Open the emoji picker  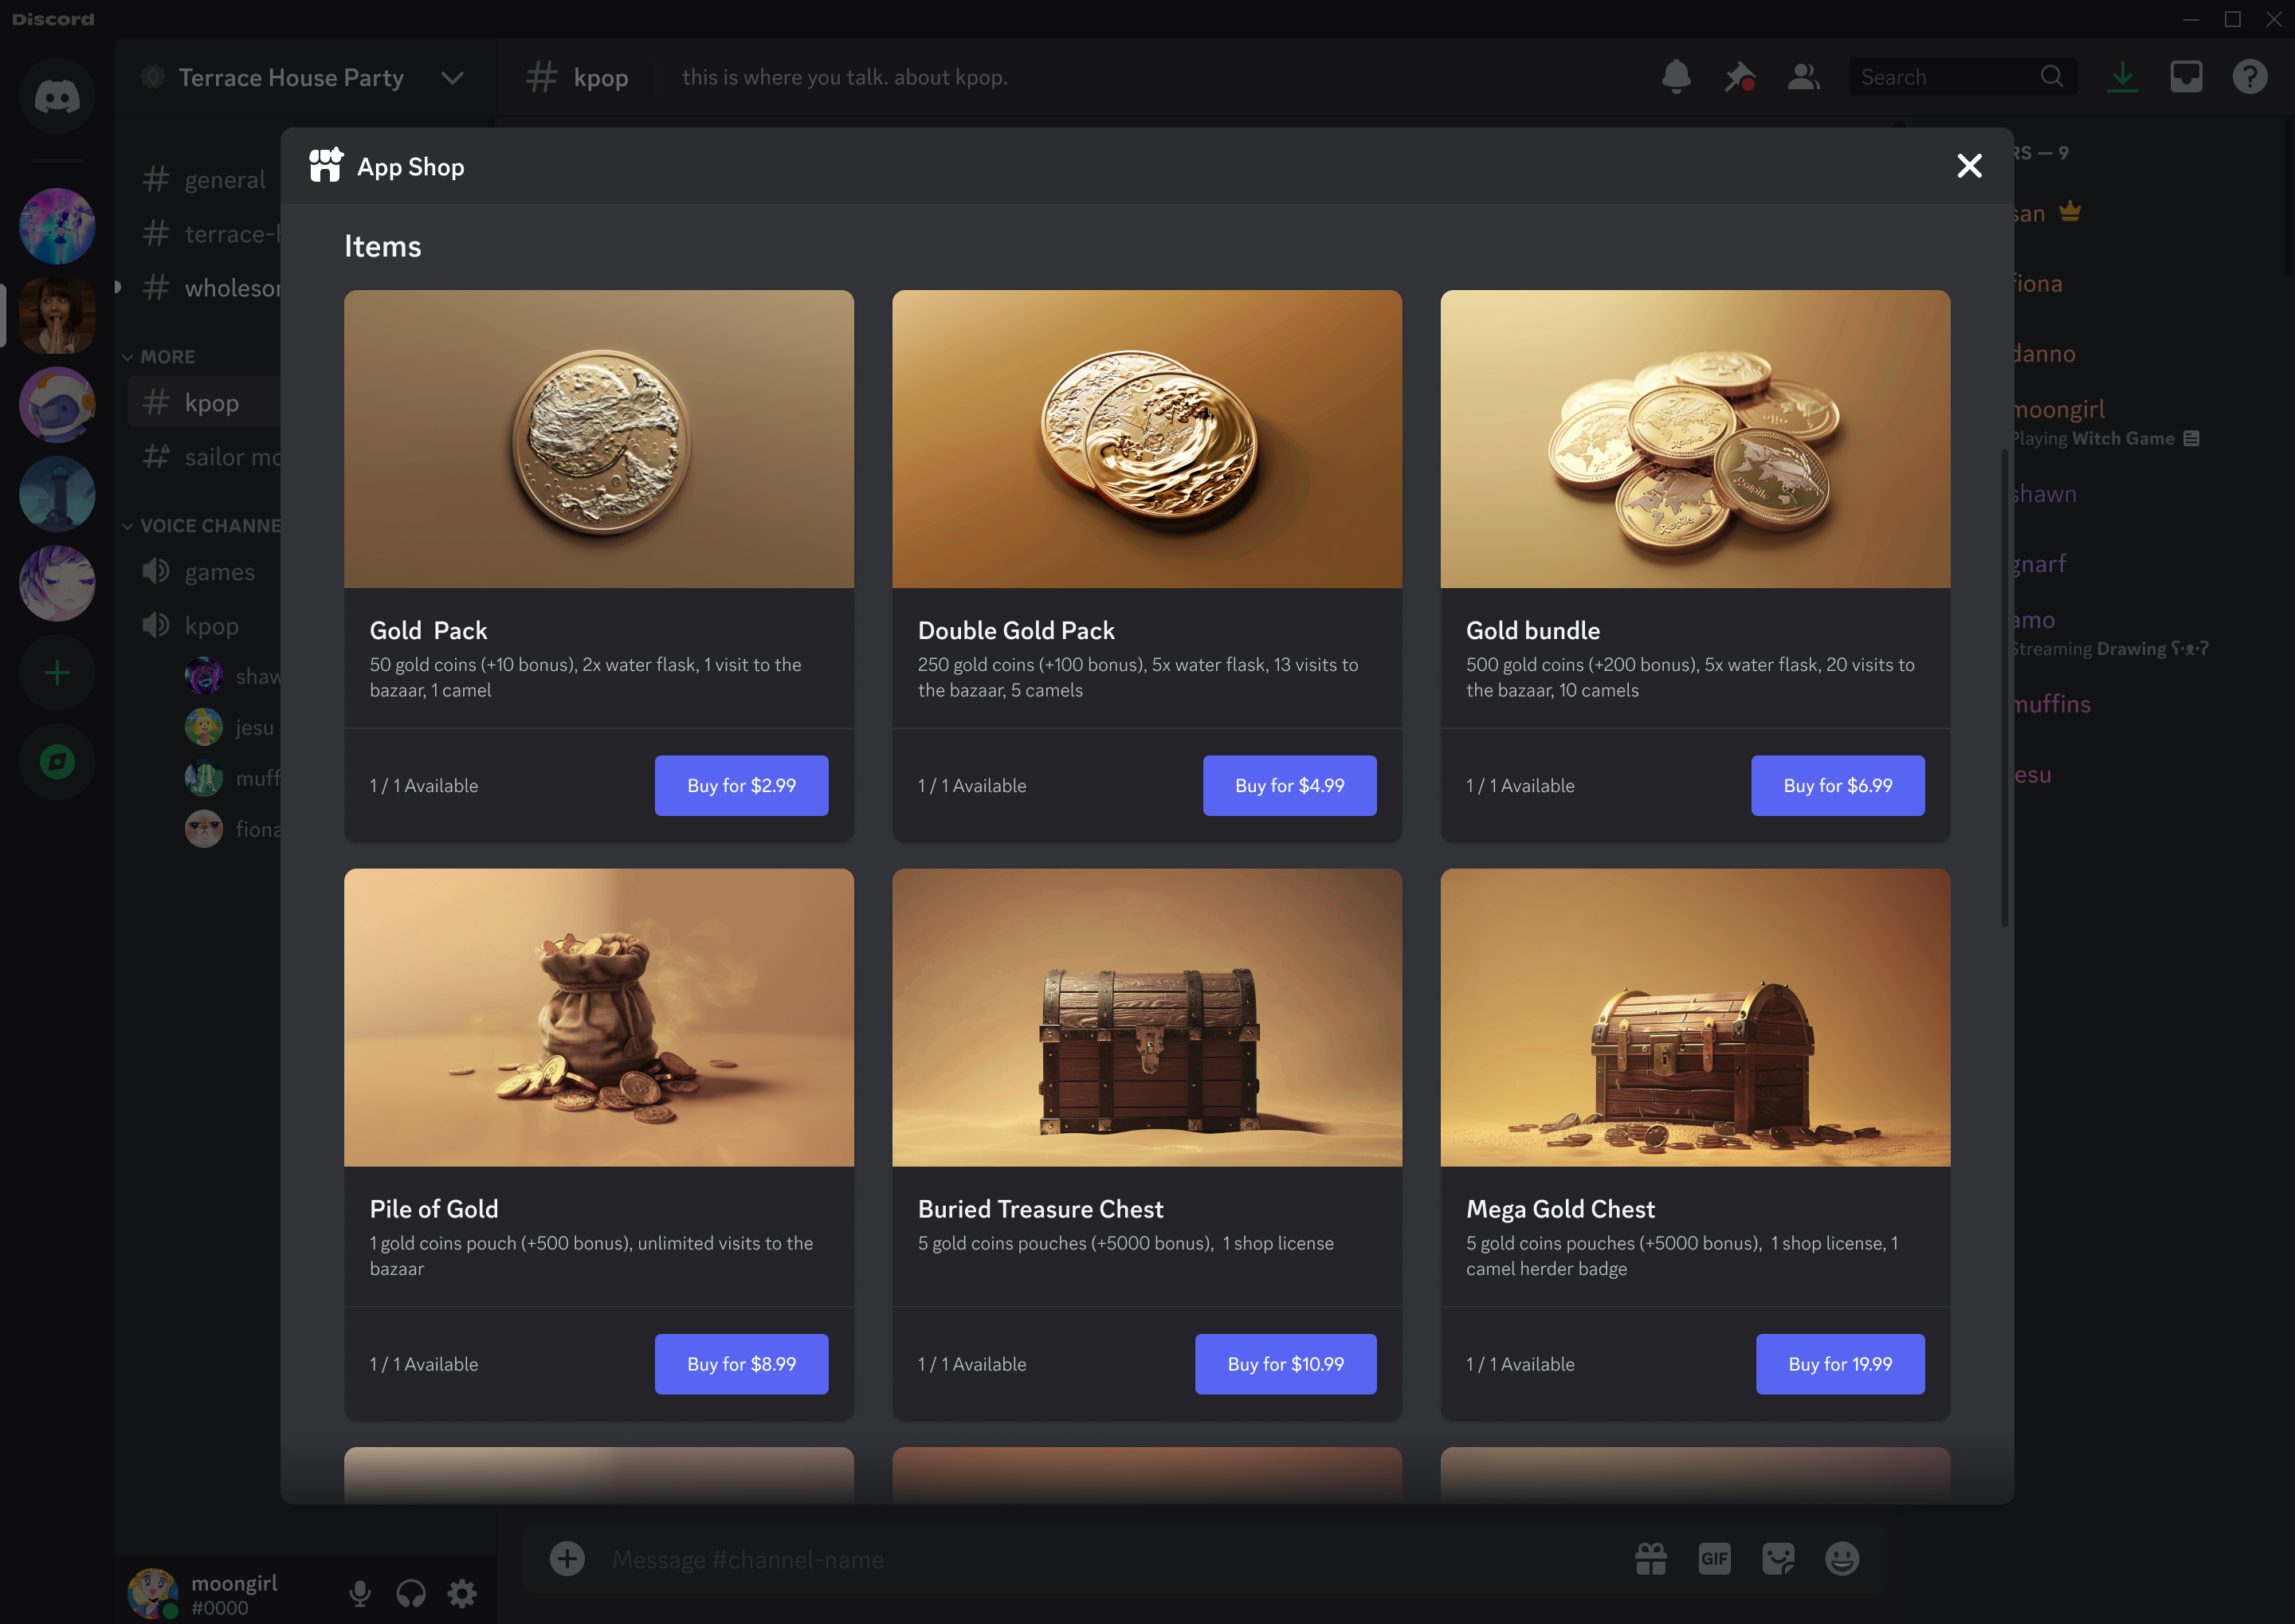click(1843, 1558)
